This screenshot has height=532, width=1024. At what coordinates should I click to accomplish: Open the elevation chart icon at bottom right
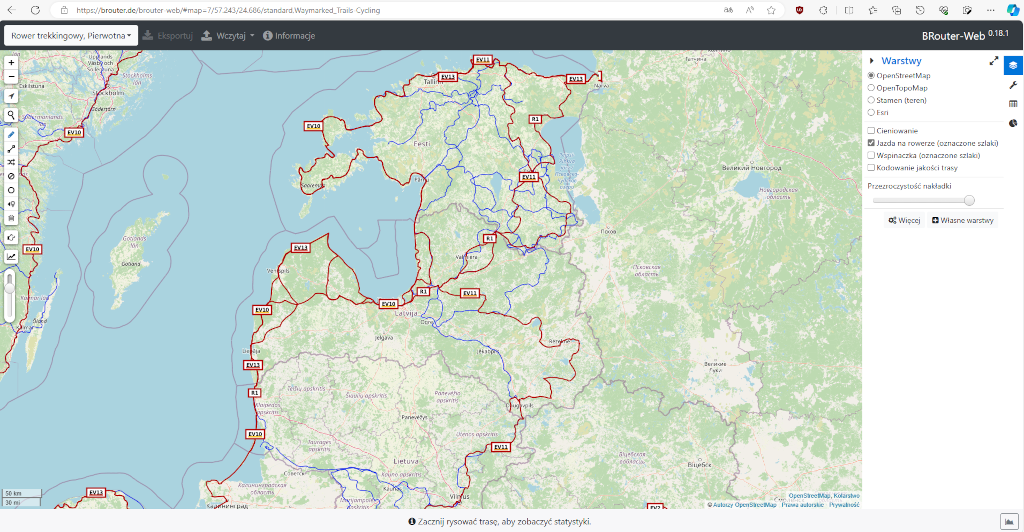click(1009, 521)
